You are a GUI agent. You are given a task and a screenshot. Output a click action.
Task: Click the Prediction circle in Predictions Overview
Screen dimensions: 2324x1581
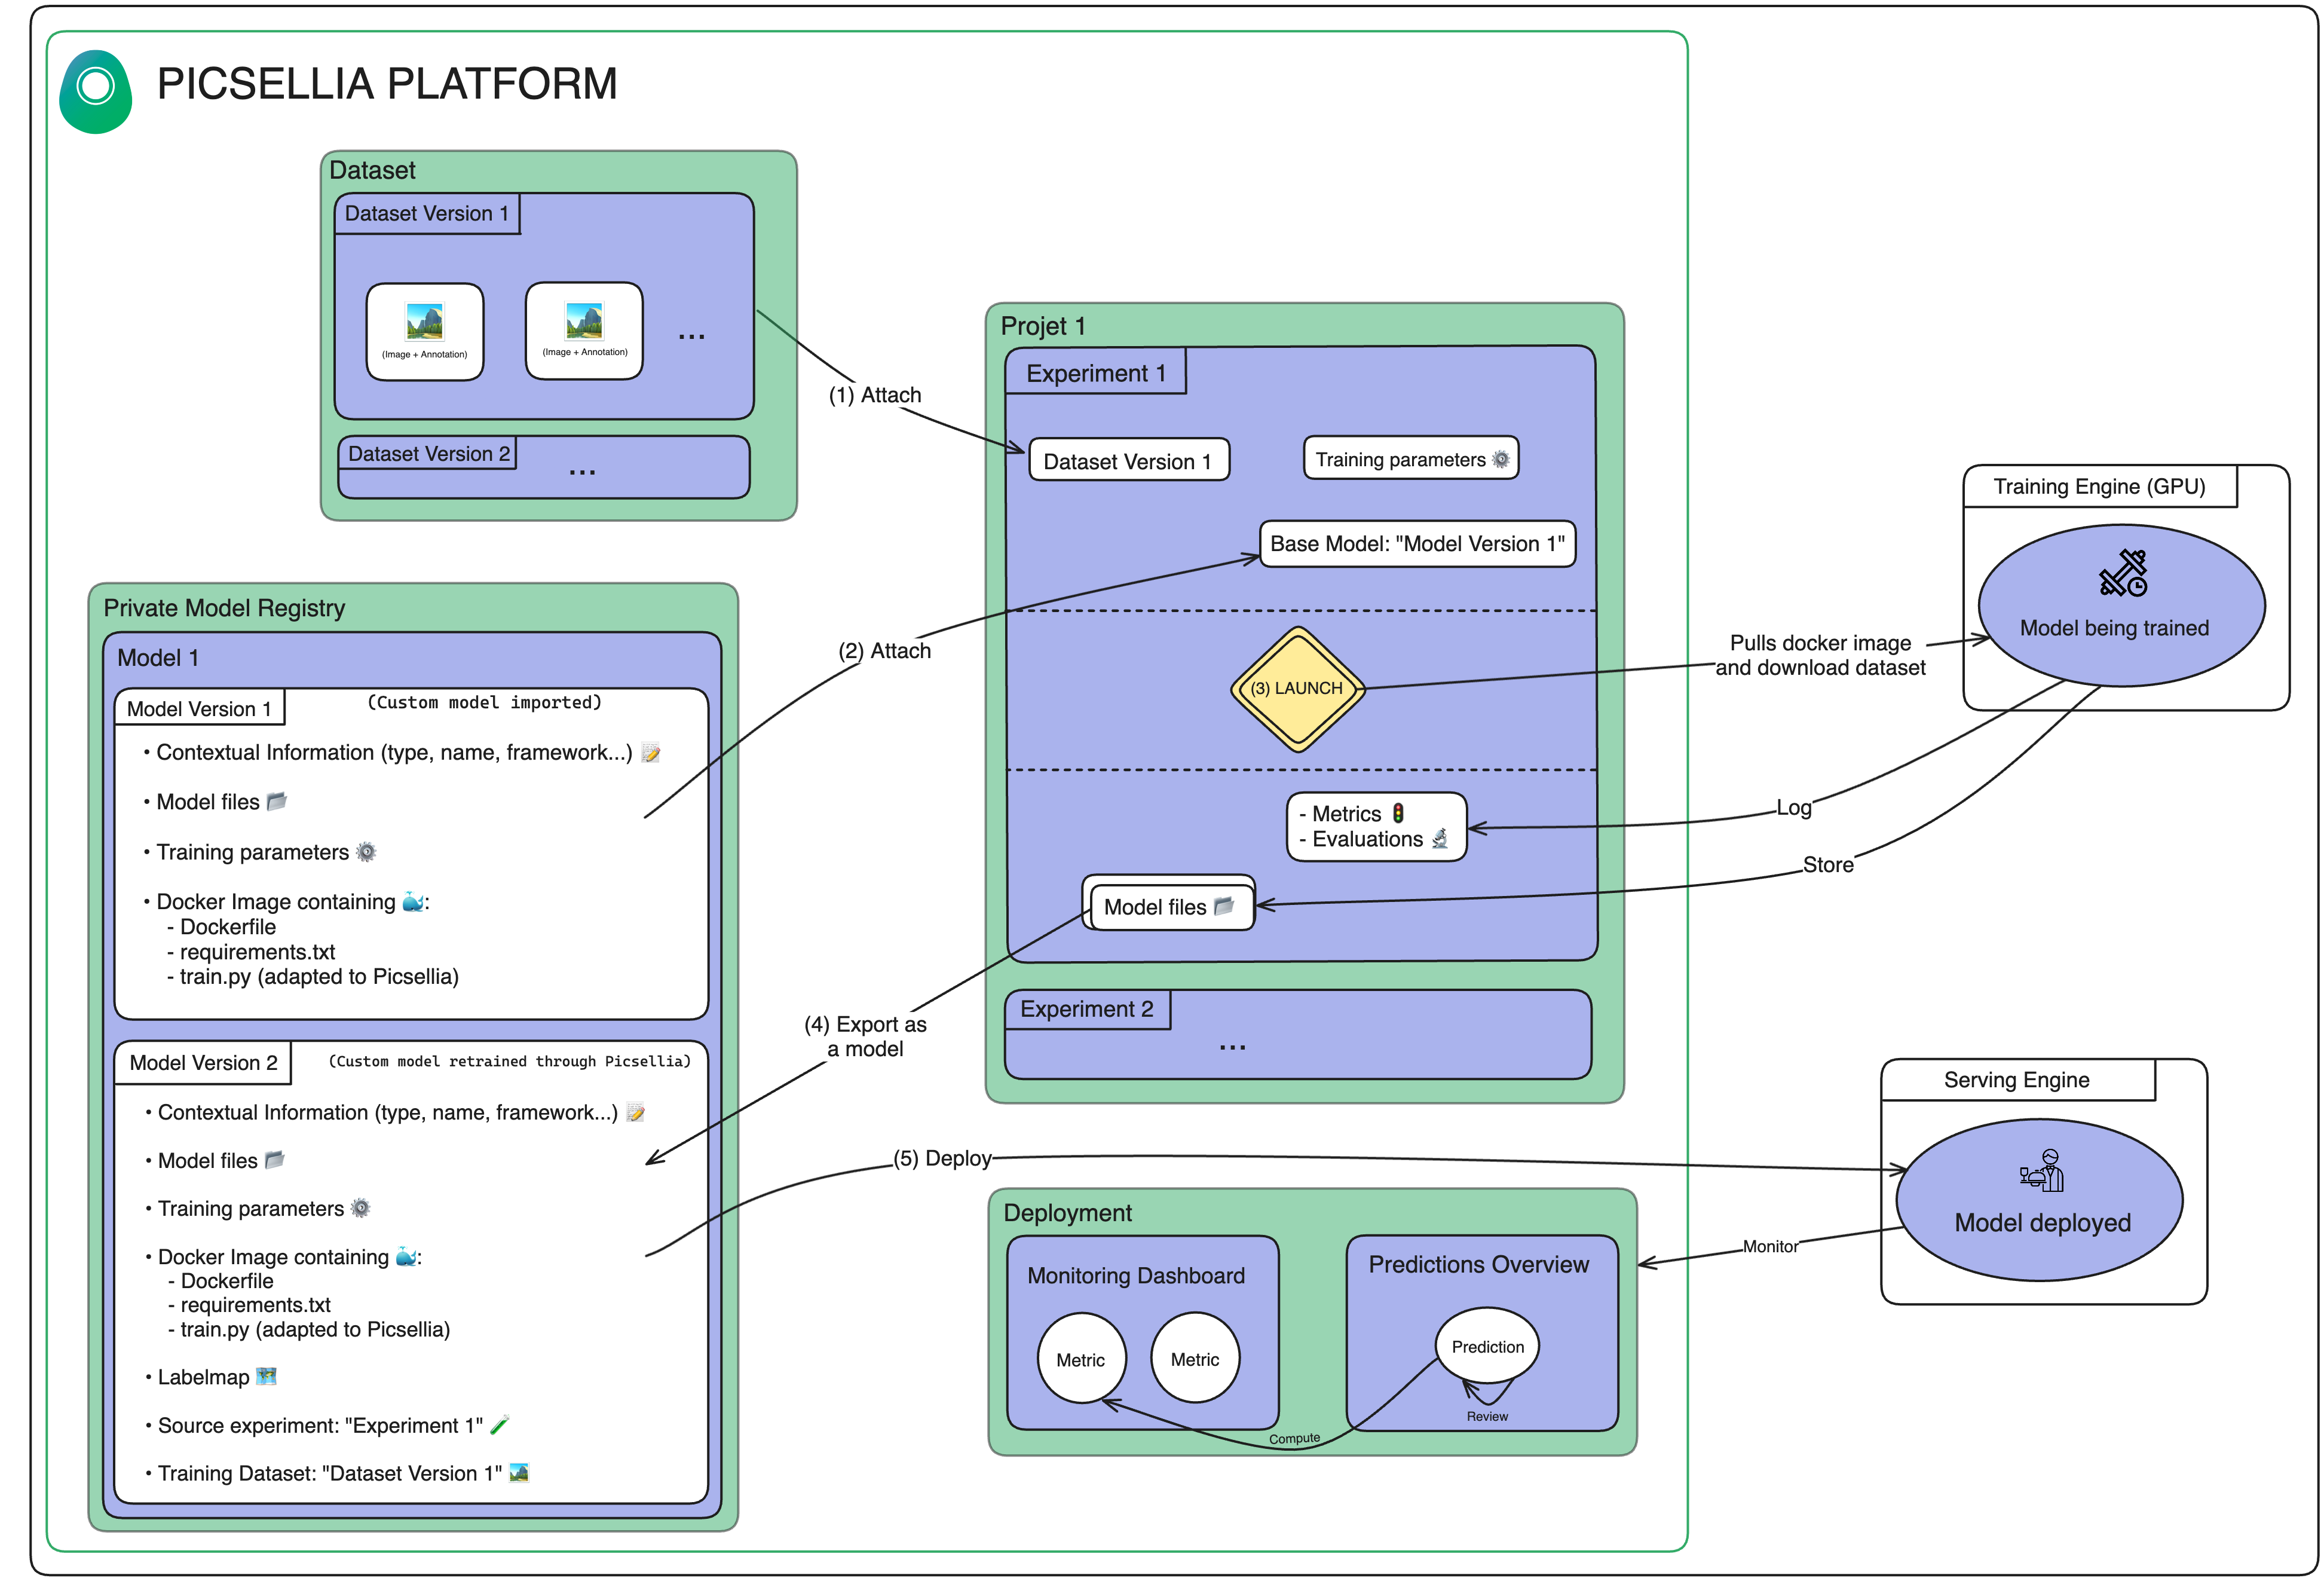click(1487, 1346)
